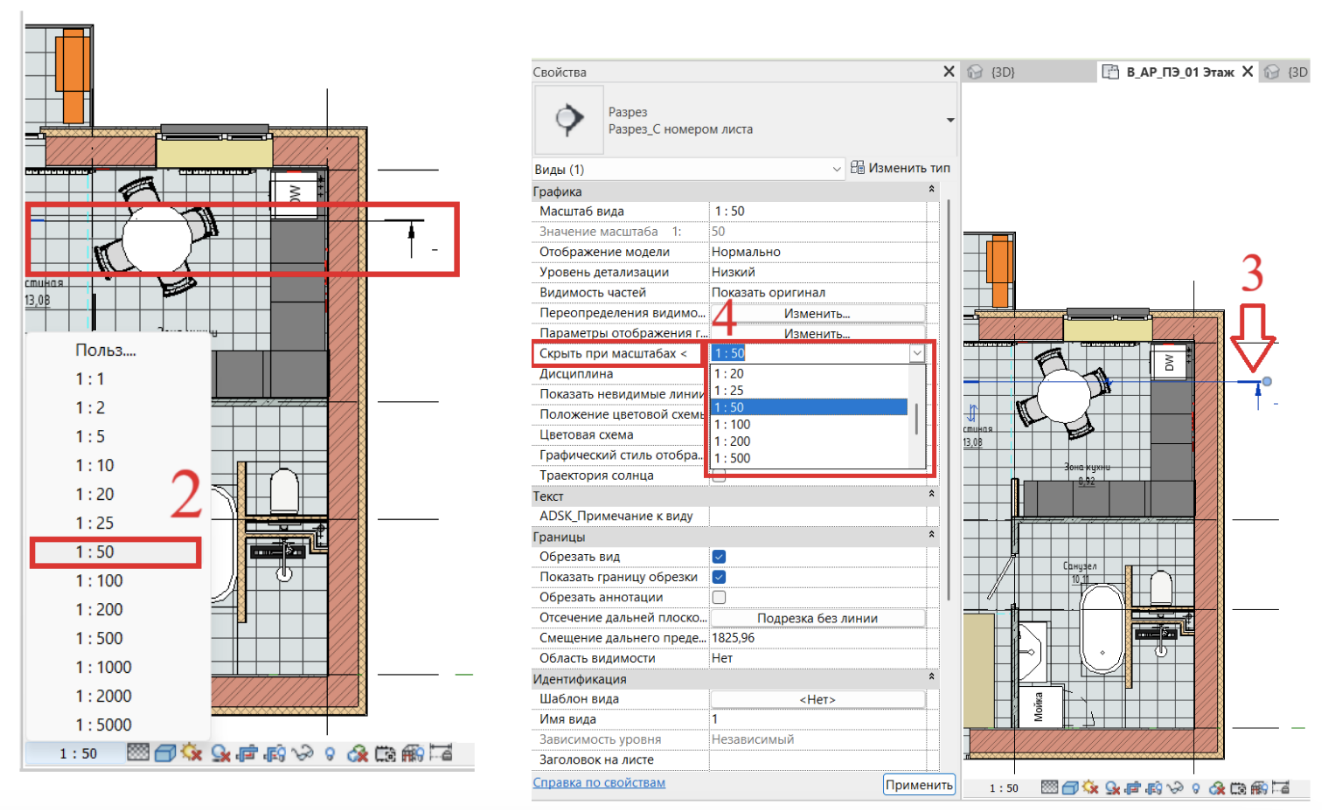
Task: Pick 1 : 500 in Скрыть при масштабах list
Action: point(808,458)
